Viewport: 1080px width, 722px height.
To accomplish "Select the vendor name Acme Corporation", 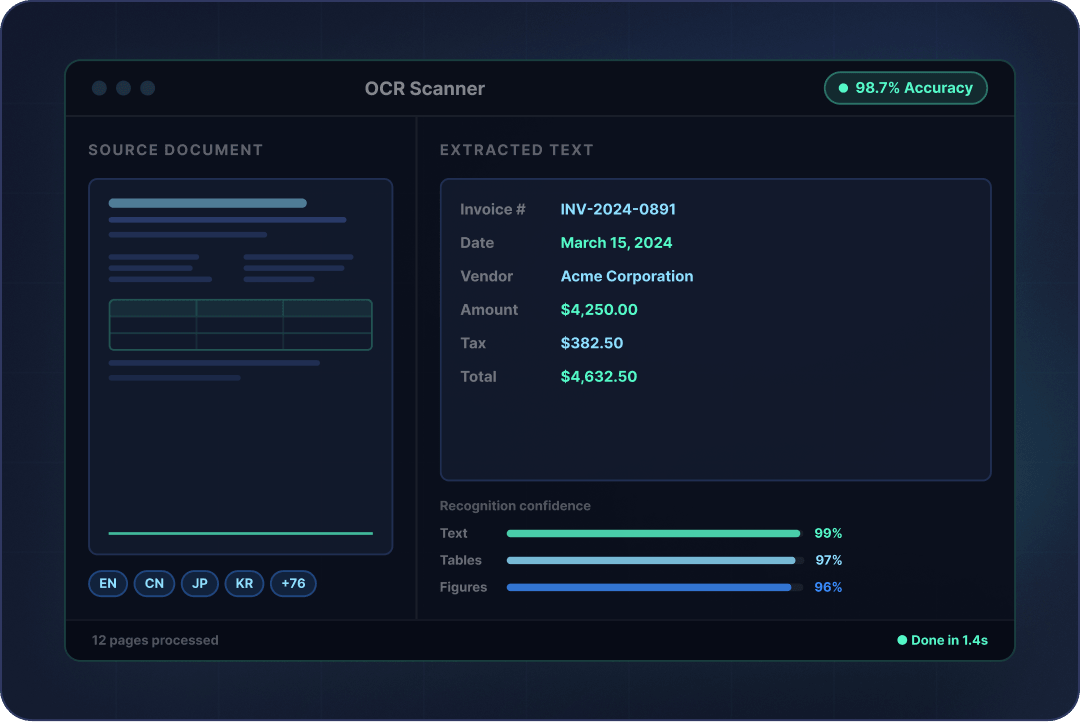I will [x=627, y=276].
